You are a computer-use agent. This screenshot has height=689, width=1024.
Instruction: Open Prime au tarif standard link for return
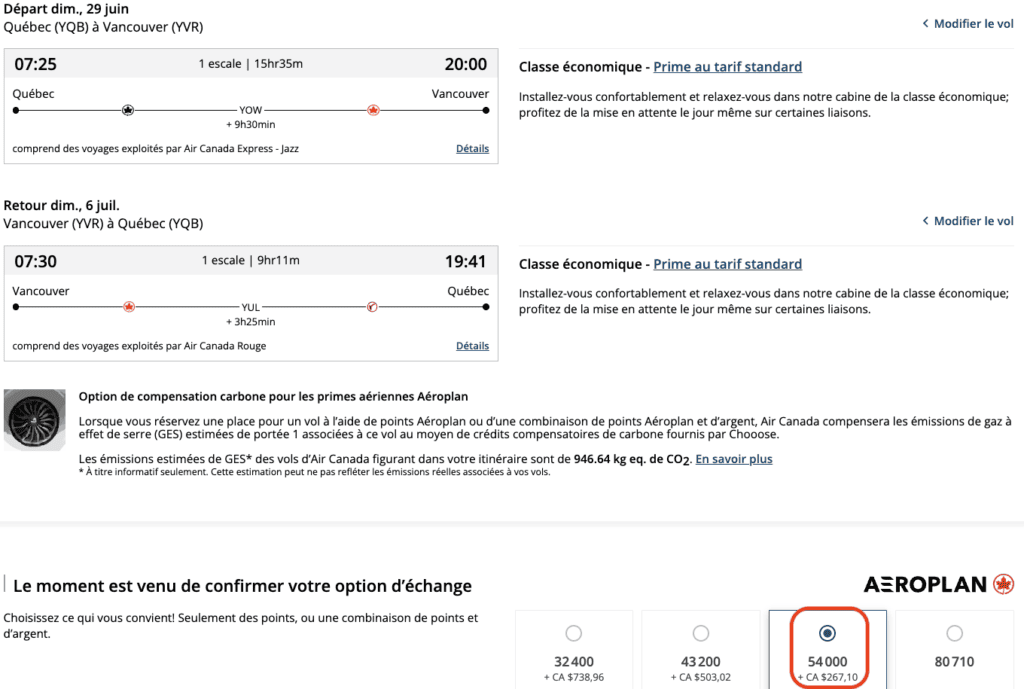coord(727,264)
